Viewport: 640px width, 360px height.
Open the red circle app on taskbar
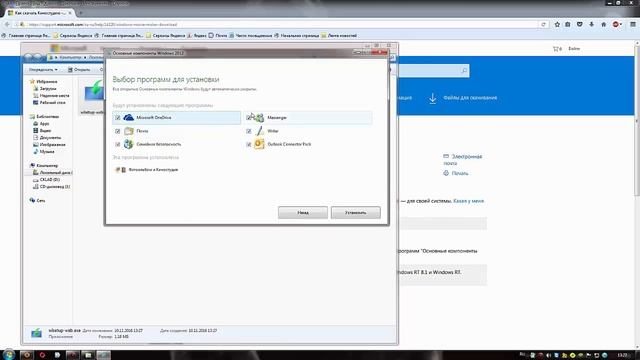tap(42, 355)
